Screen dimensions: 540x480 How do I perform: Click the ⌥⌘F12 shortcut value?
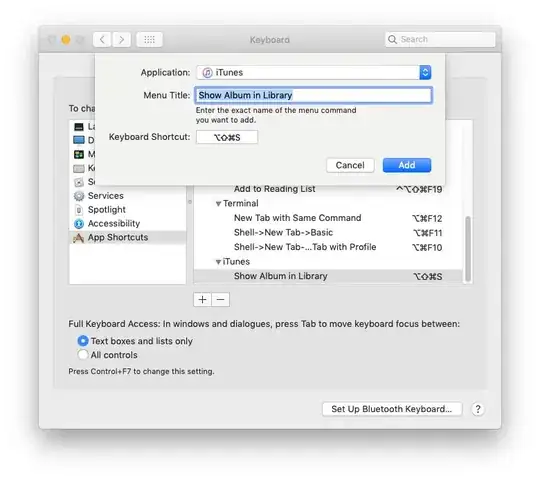pyautogui.click(x=427, y=218)
